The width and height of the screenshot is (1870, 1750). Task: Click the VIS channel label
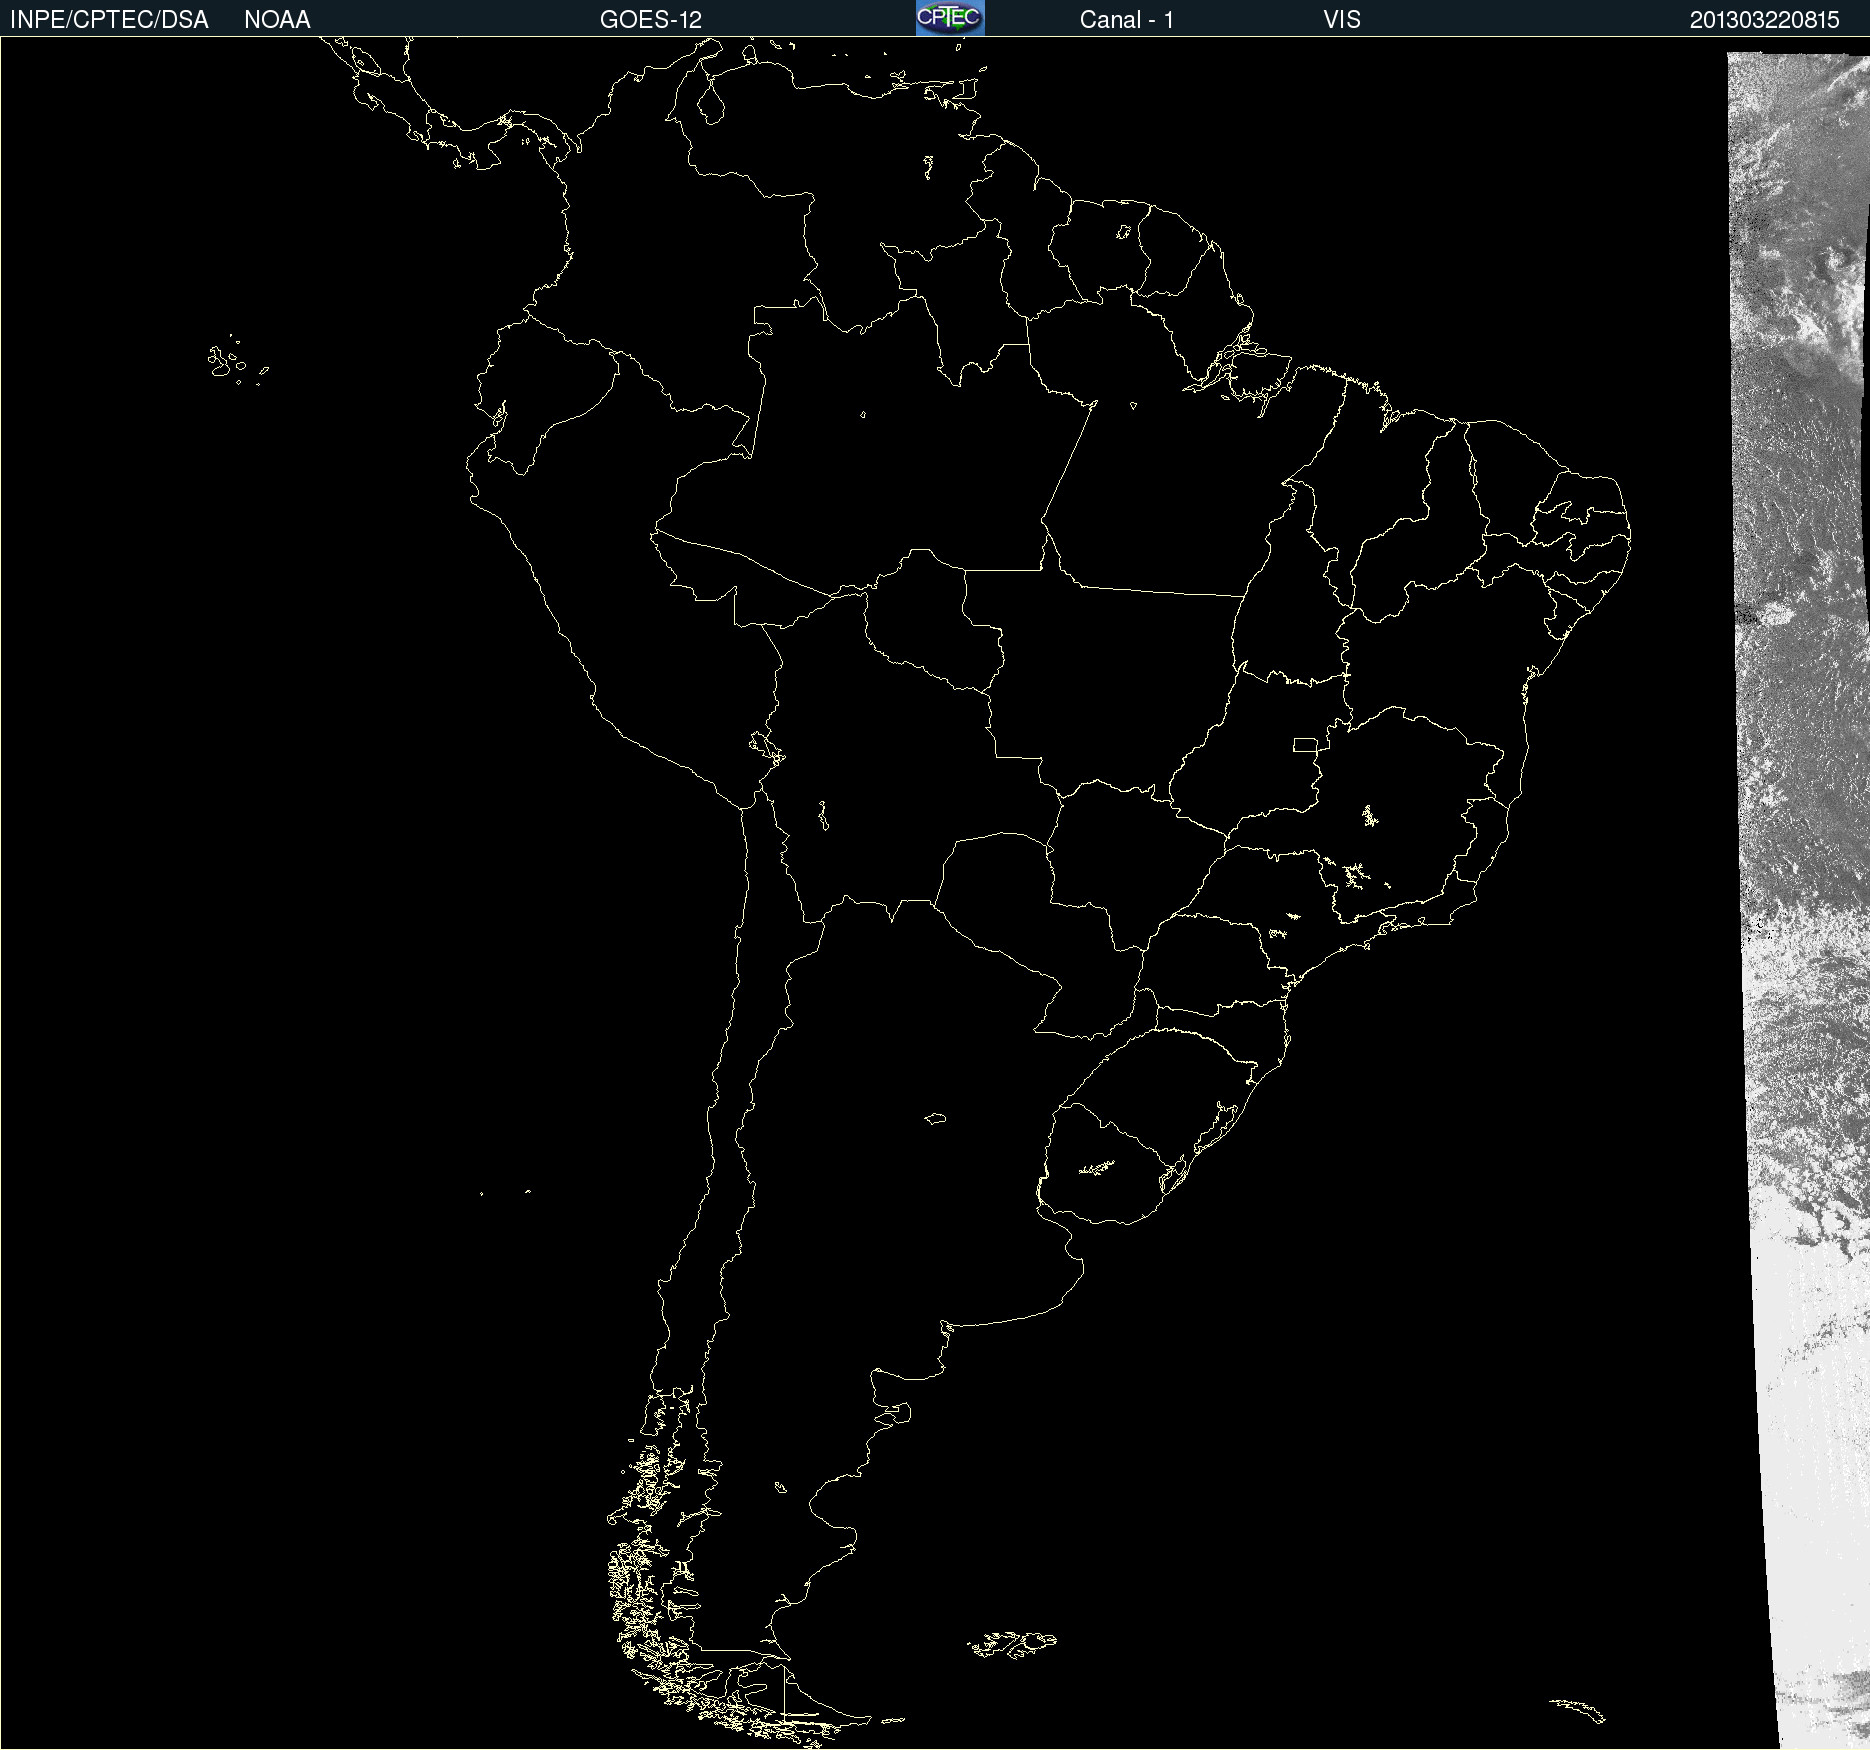tap(1342, 20)
